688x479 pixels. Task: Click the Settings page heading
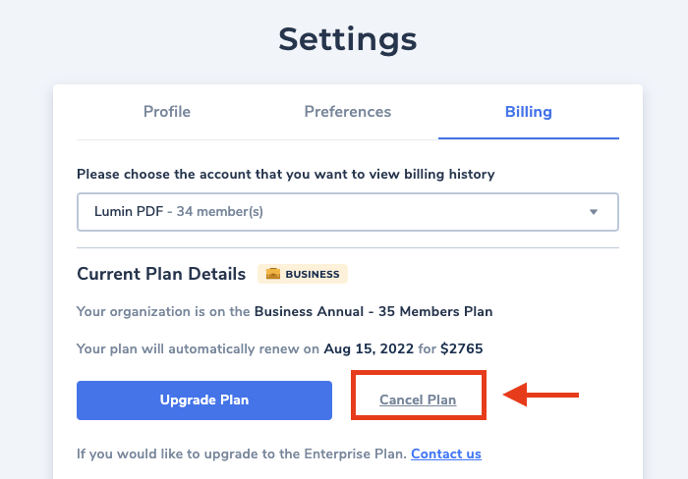pos(348,39)
